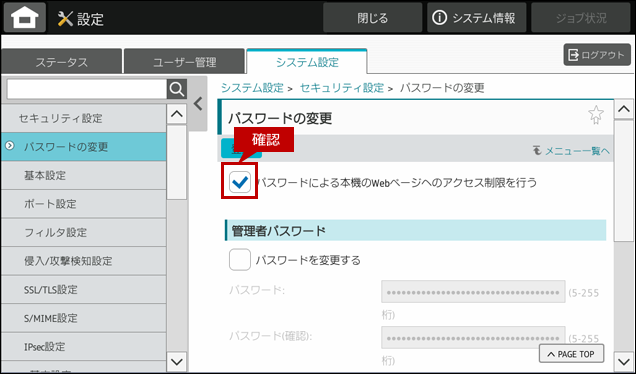Image resolution: width=636 pixels, height=374 pixels.
Task: Click the ログアウト button
Action: (597, 55)
